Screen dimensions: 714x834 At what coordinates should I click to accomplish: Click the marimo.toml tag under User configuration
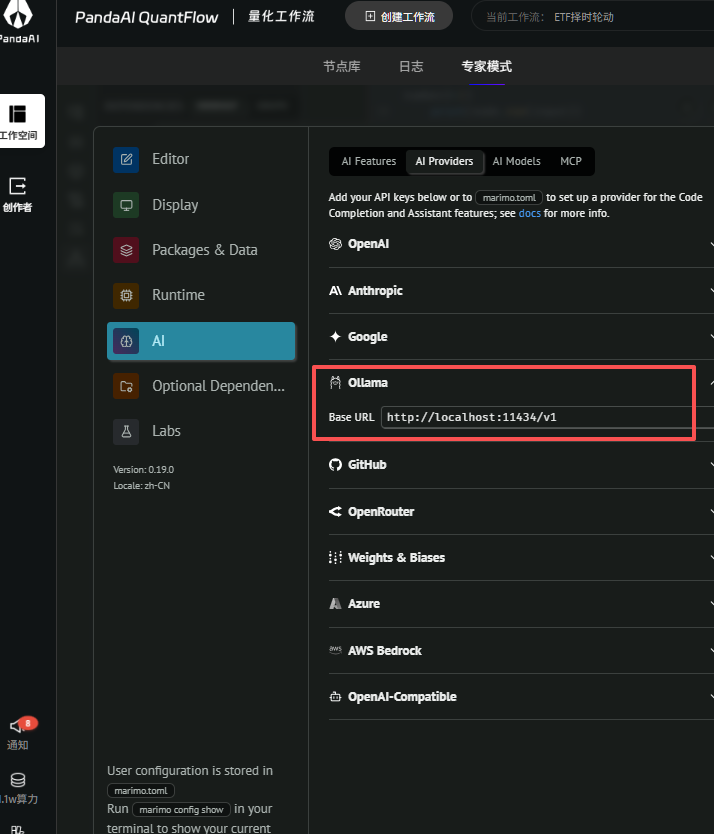coord(141,791)
